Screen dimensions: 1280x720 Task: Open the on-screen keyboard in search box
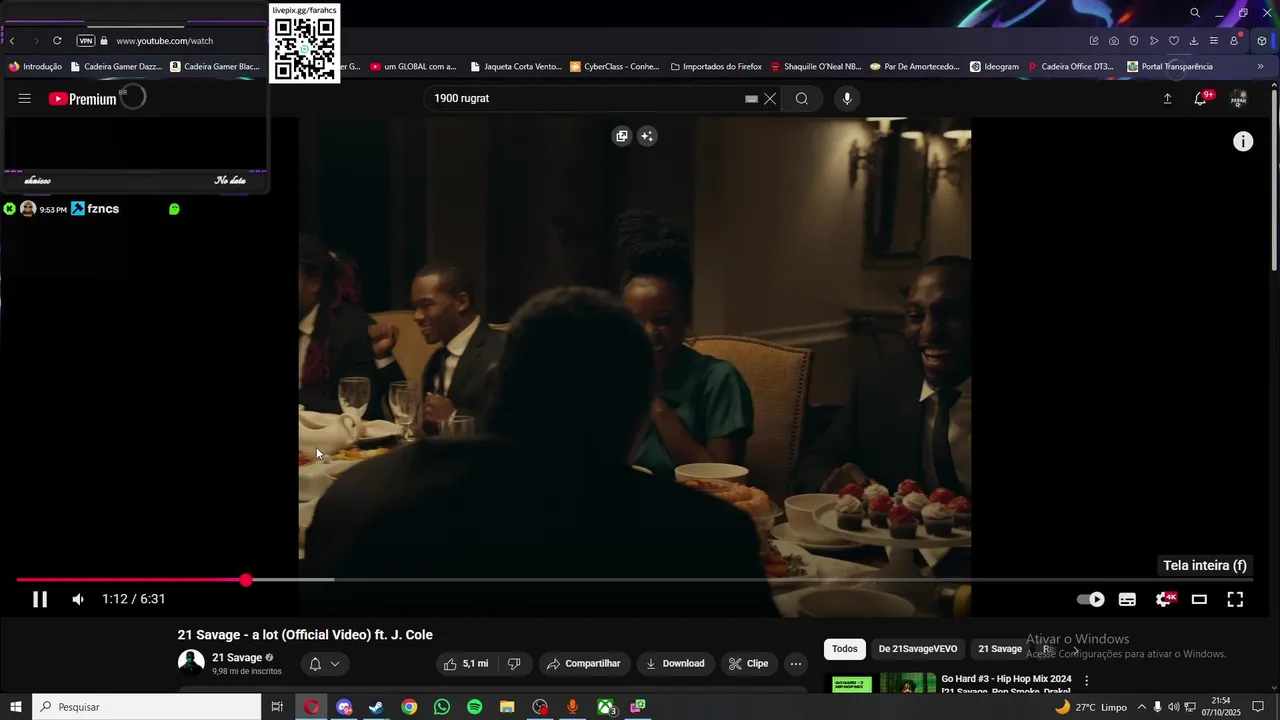[x=752, y=99]
